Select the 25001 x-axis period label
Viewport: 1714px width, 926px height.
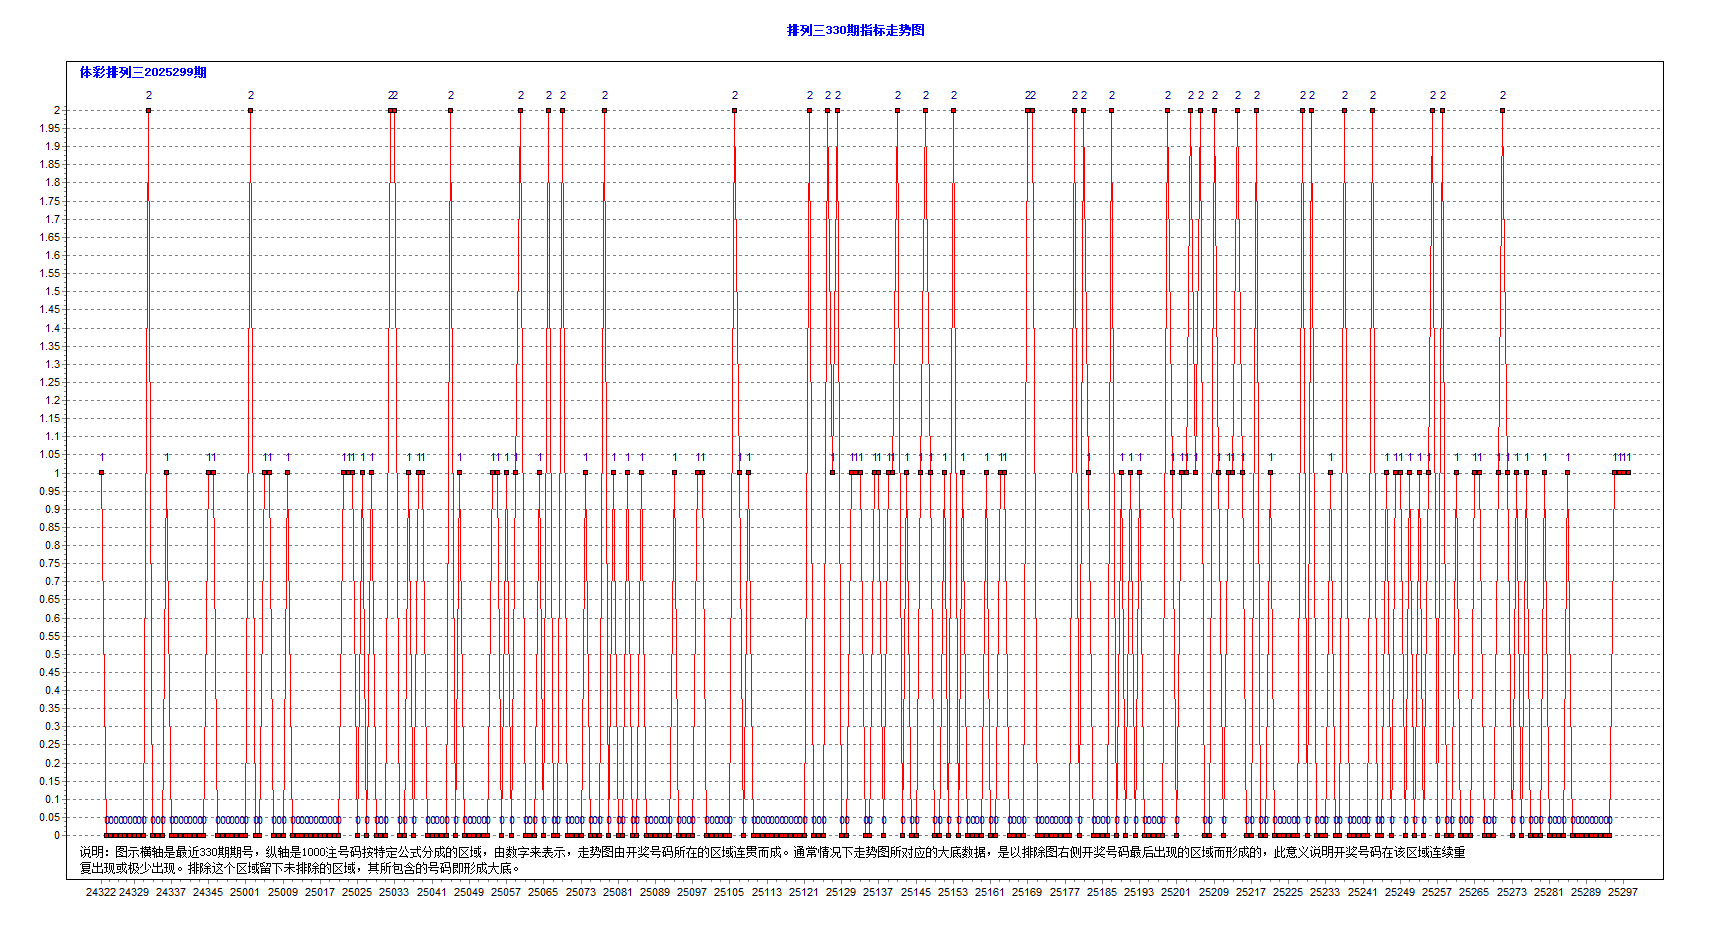[245, 892]
